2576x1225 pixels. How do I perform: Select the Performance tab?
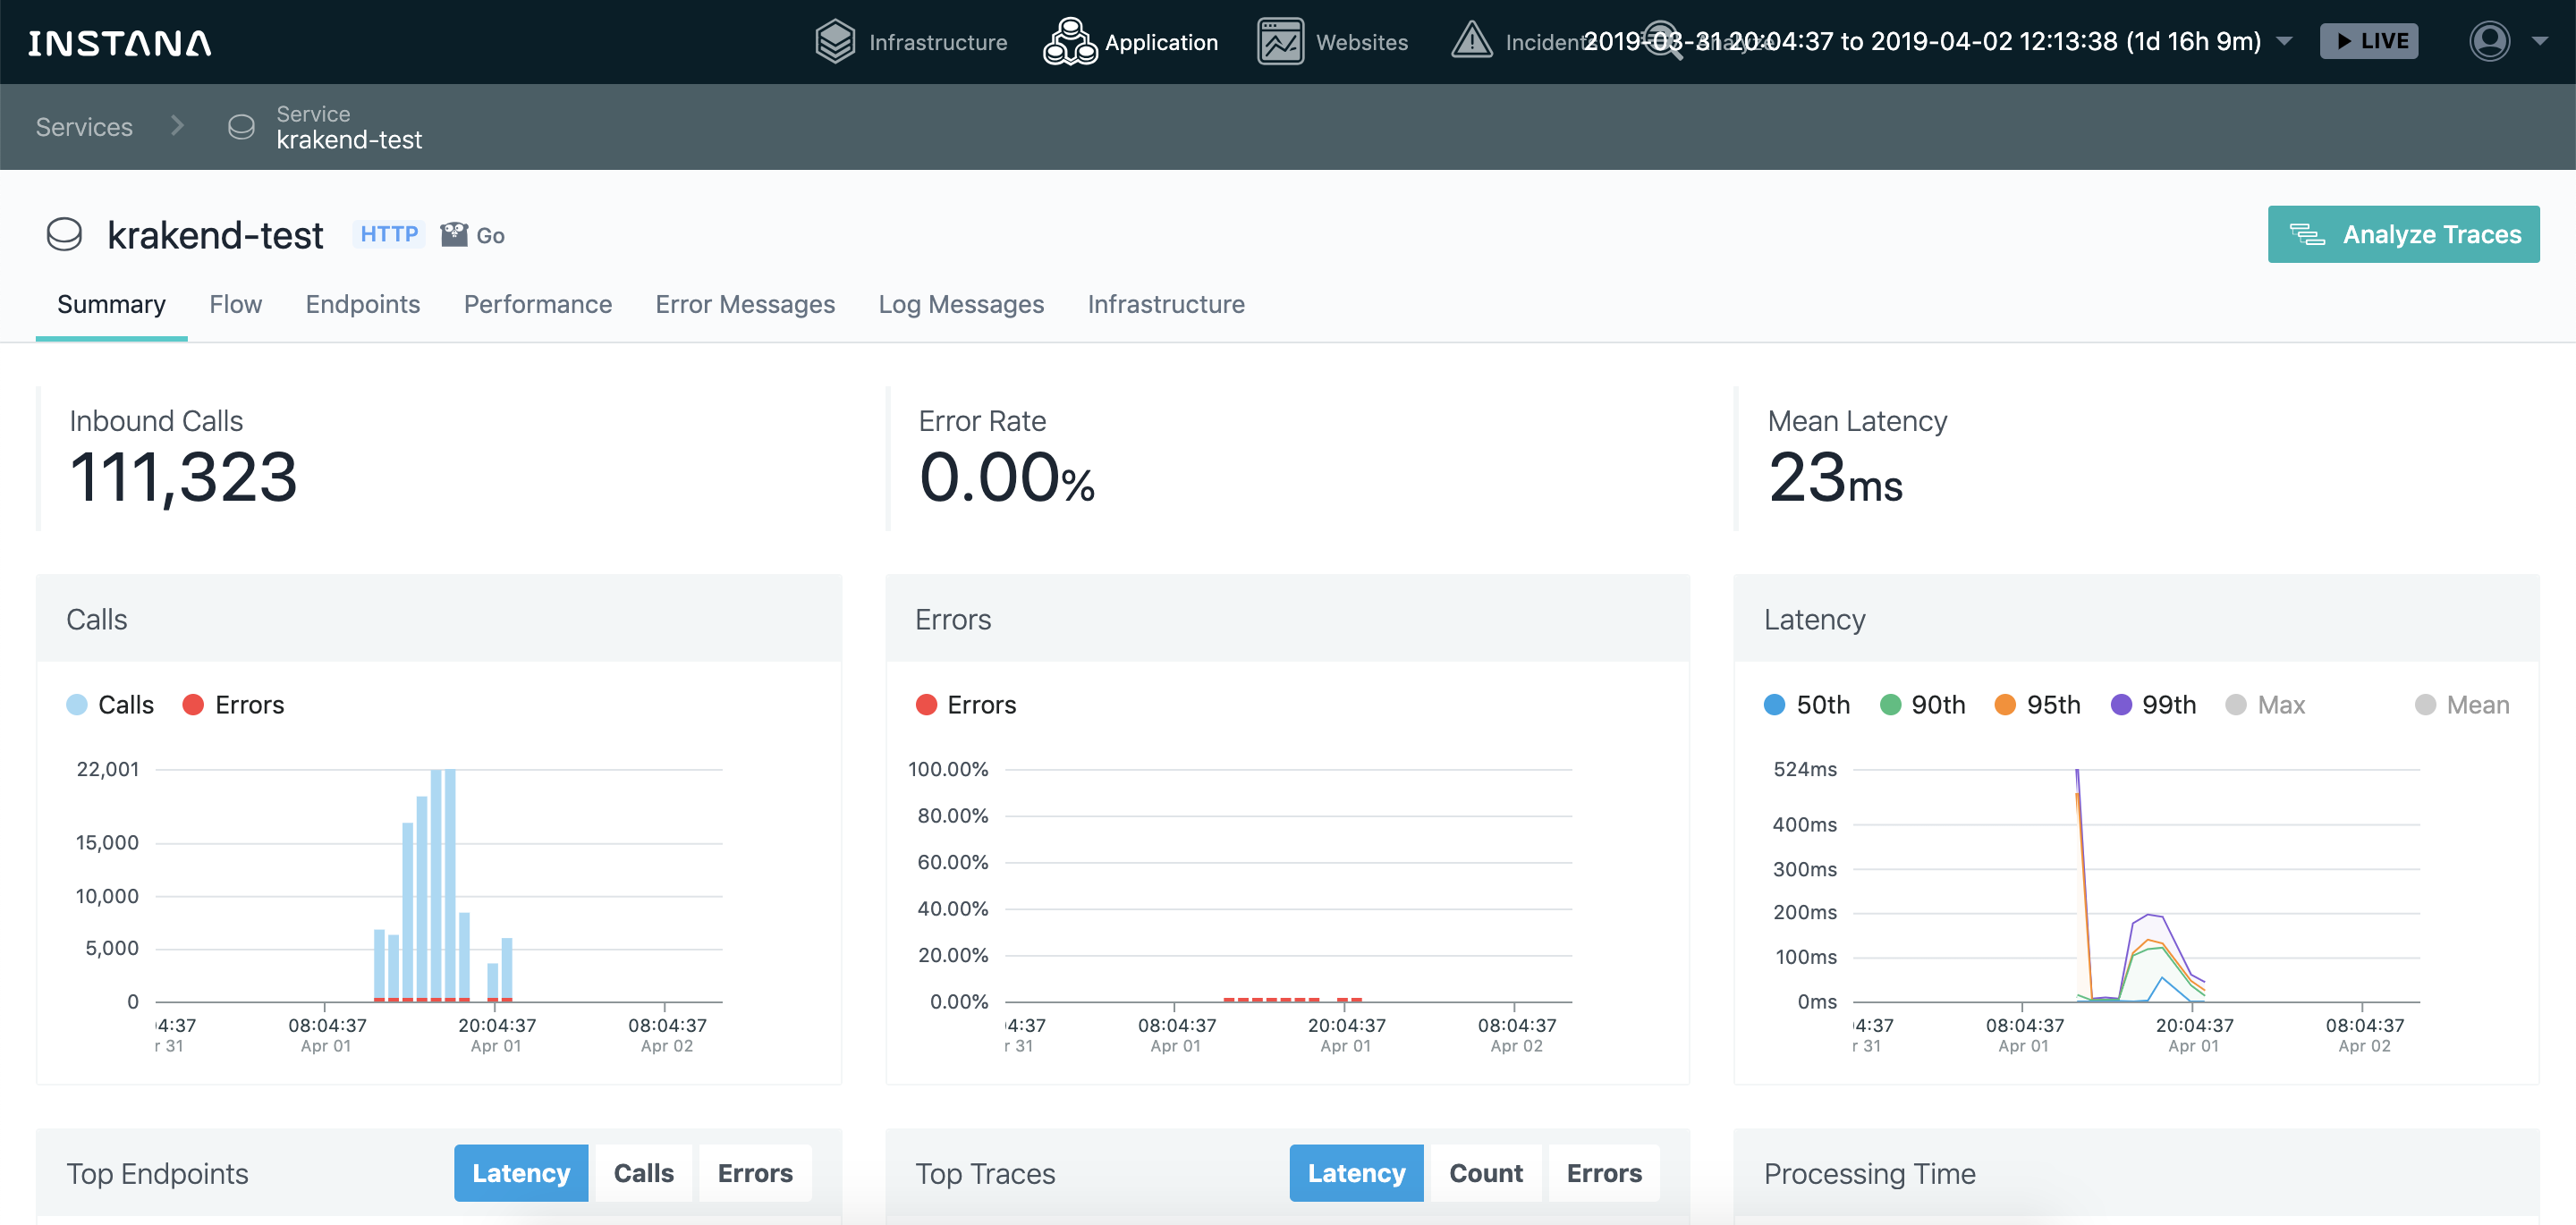click(x=536, y=302)
